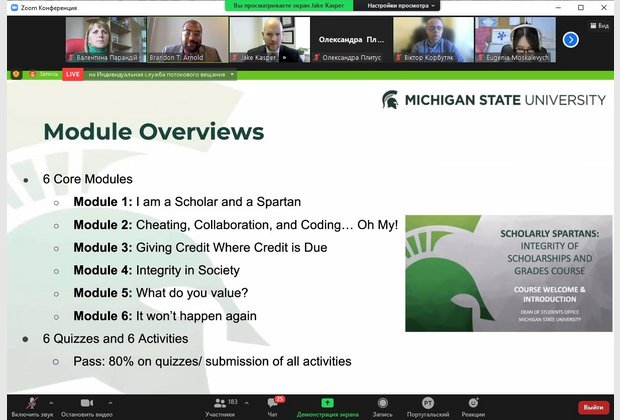Click '6 Quizzes and 6 Activities' text

point(115,339)
